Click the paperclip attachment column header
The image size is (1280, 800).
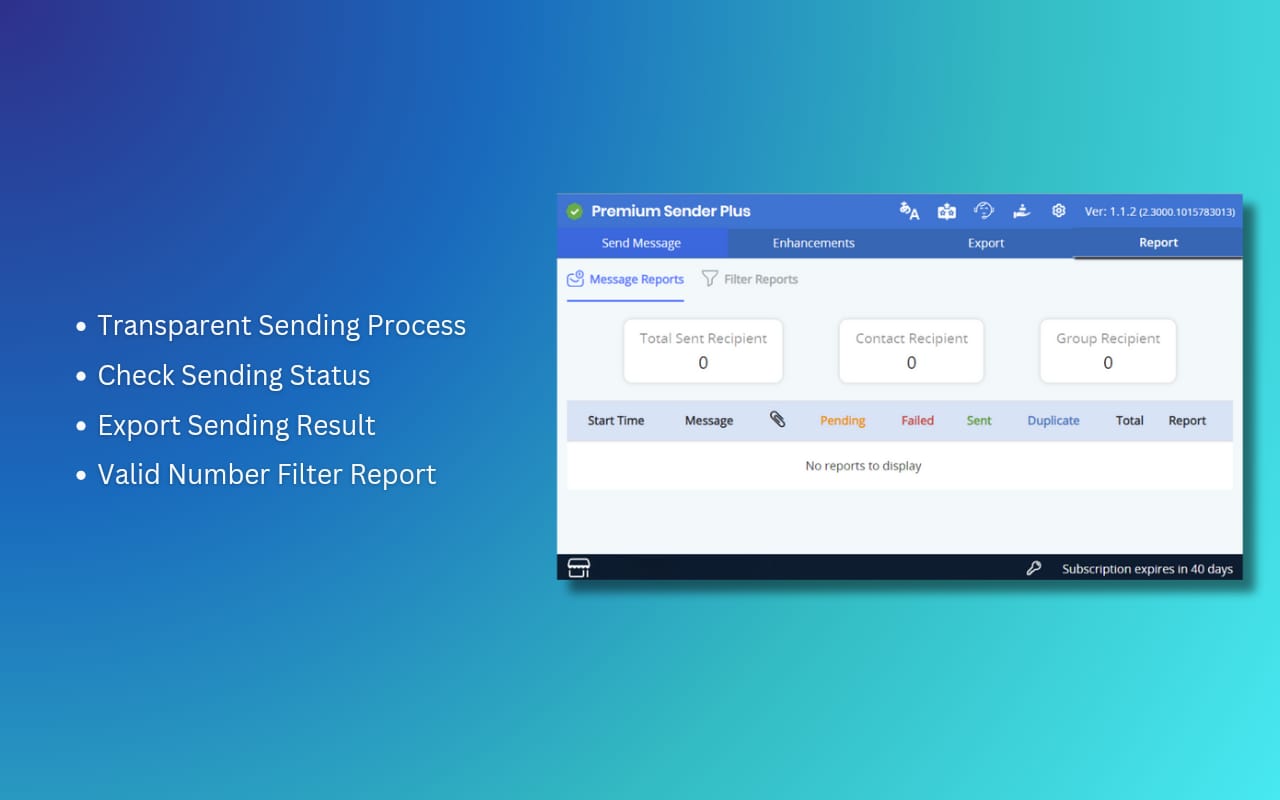[x=778, y=421]
